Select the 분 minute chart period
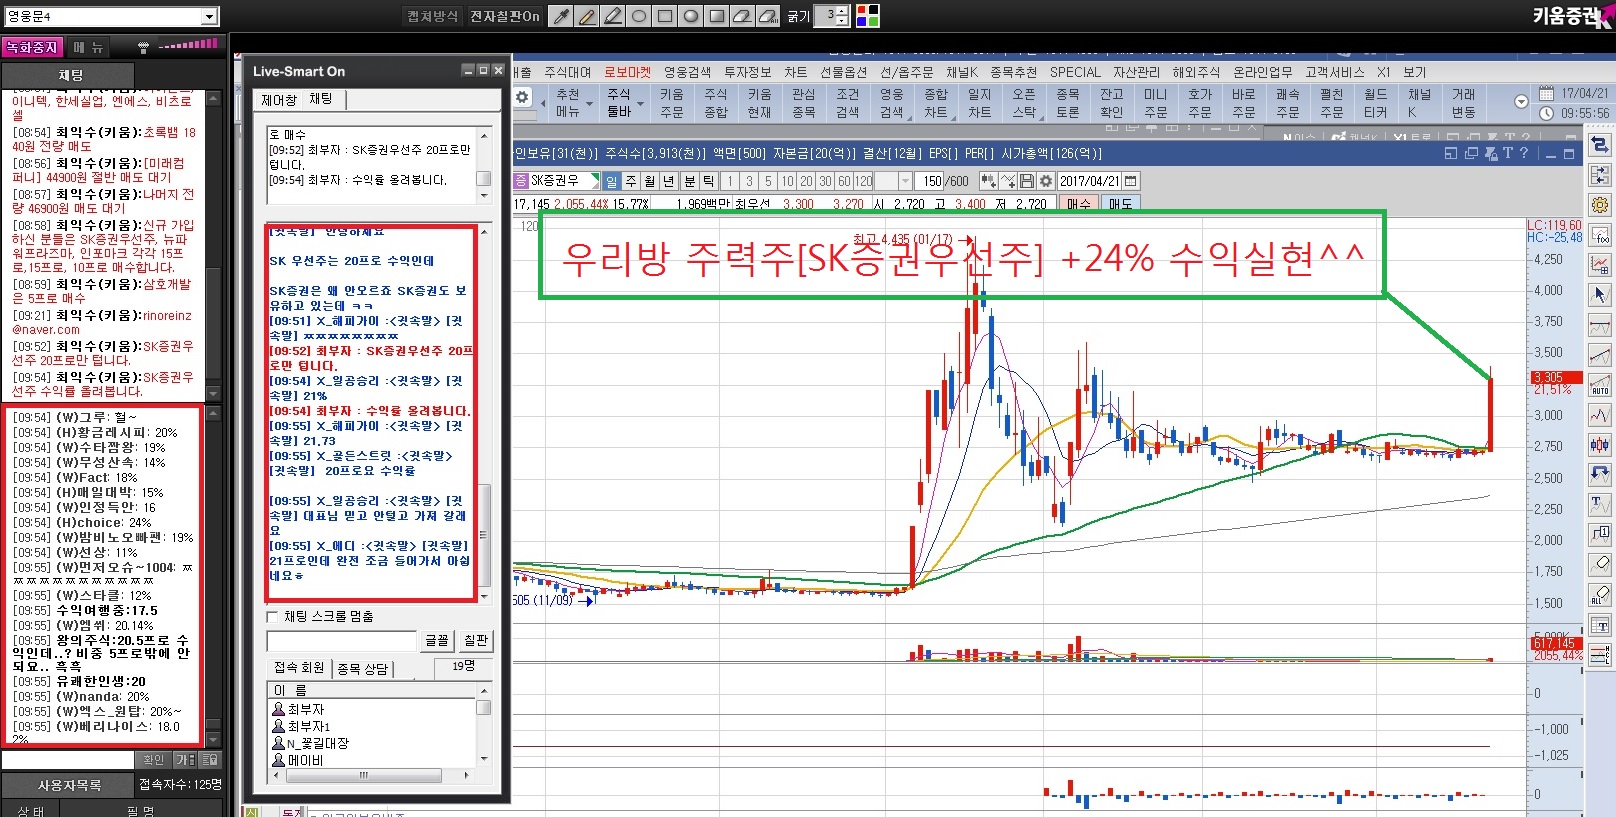The image size is (1616, 817). pos(690,181)
